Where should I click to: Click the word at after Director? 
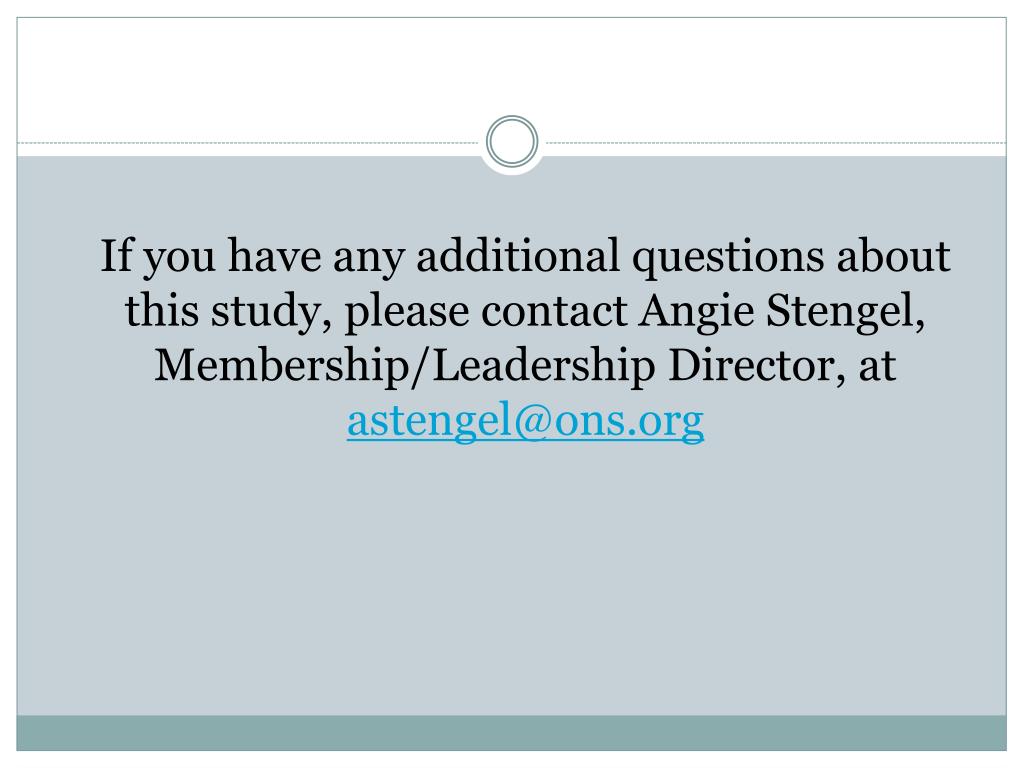[876, 367]
